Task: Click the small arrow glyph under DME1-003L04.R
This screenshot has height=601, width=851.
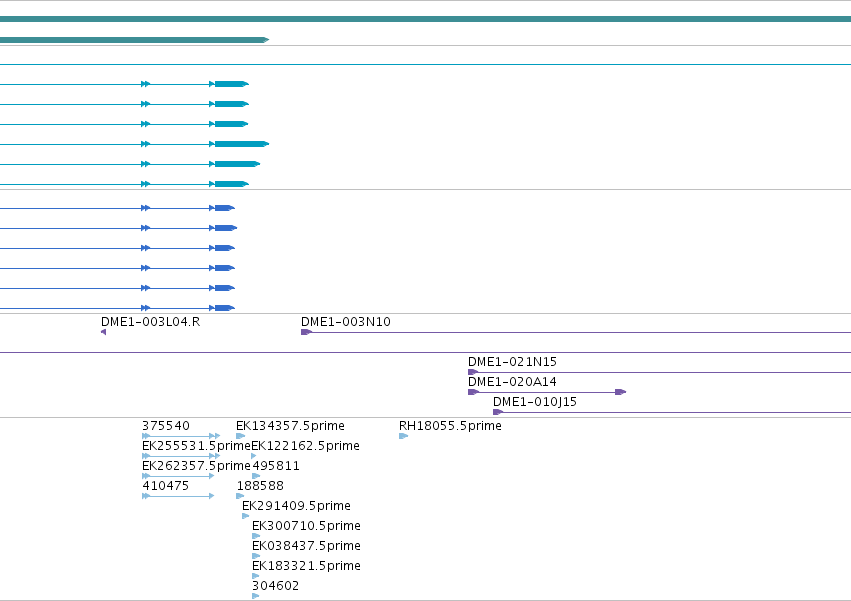Action: click(103, 332)
